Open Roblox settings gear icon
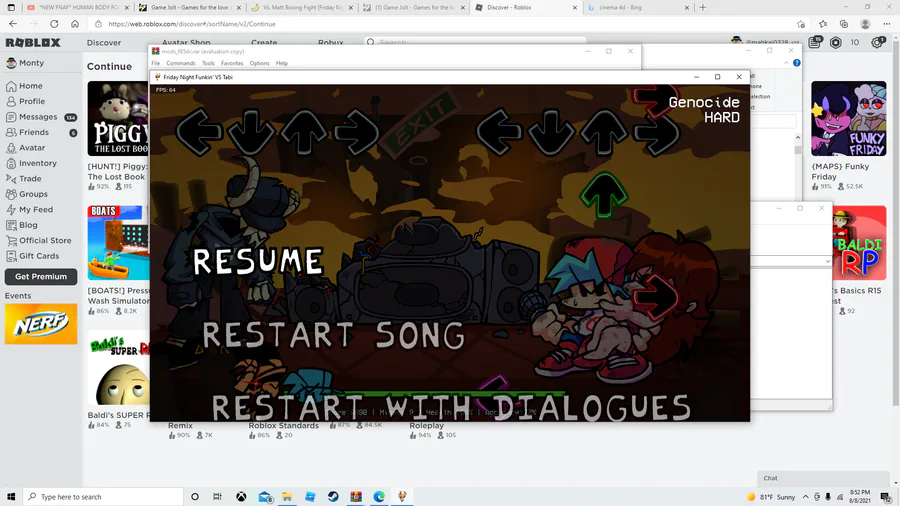This screenshot has width=900, height=506. [x=878, y=42]
